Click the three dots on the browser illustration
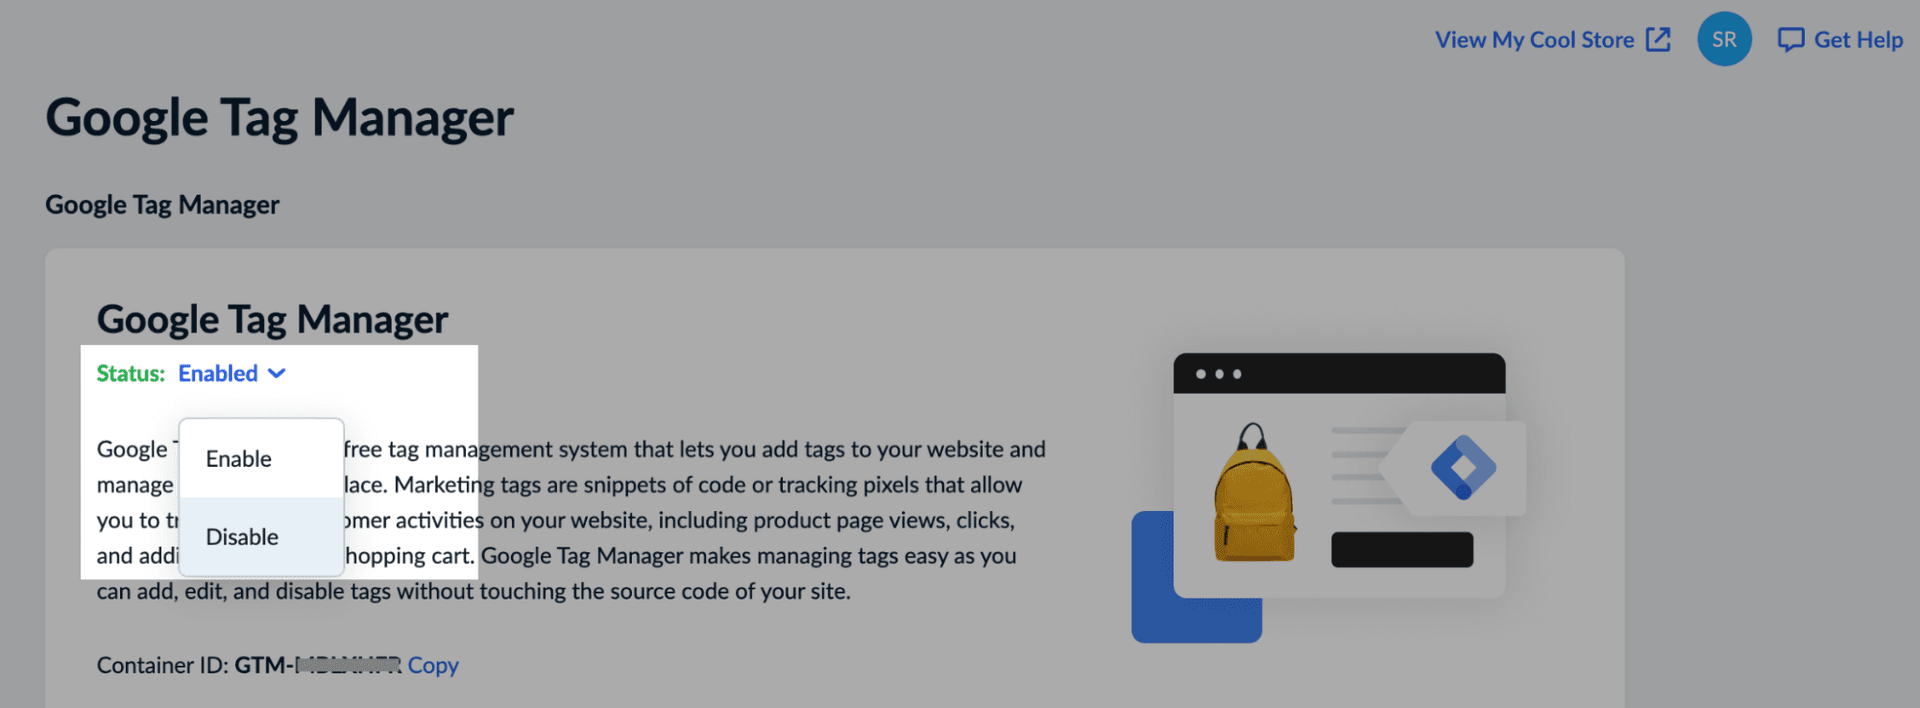Image resolution: width=1920 pixels, height=708 pixels. tap(1219, 374)
